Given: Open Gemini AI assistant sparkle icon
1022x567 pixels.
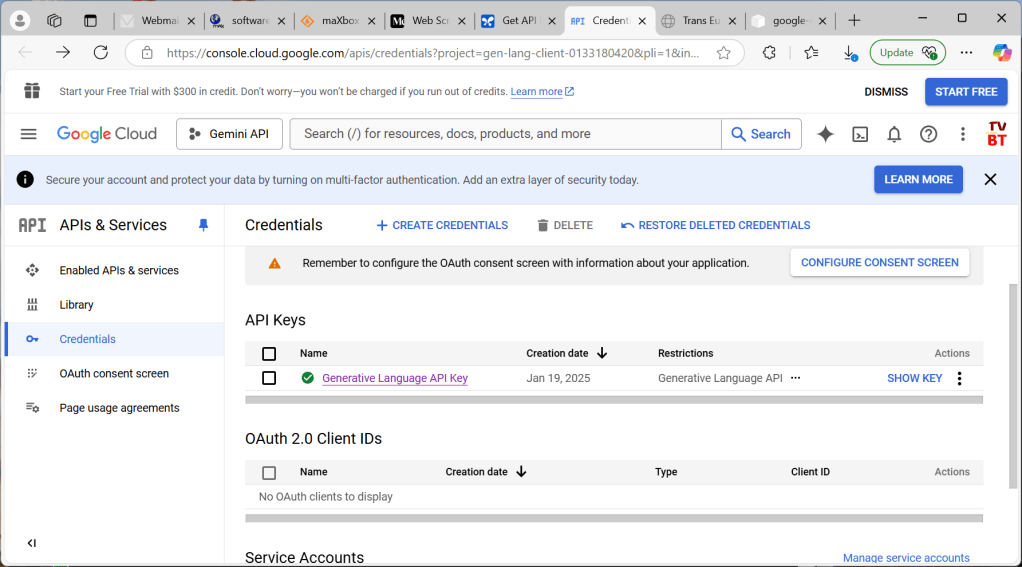Looking at the screenshot, I should [825, 134].
